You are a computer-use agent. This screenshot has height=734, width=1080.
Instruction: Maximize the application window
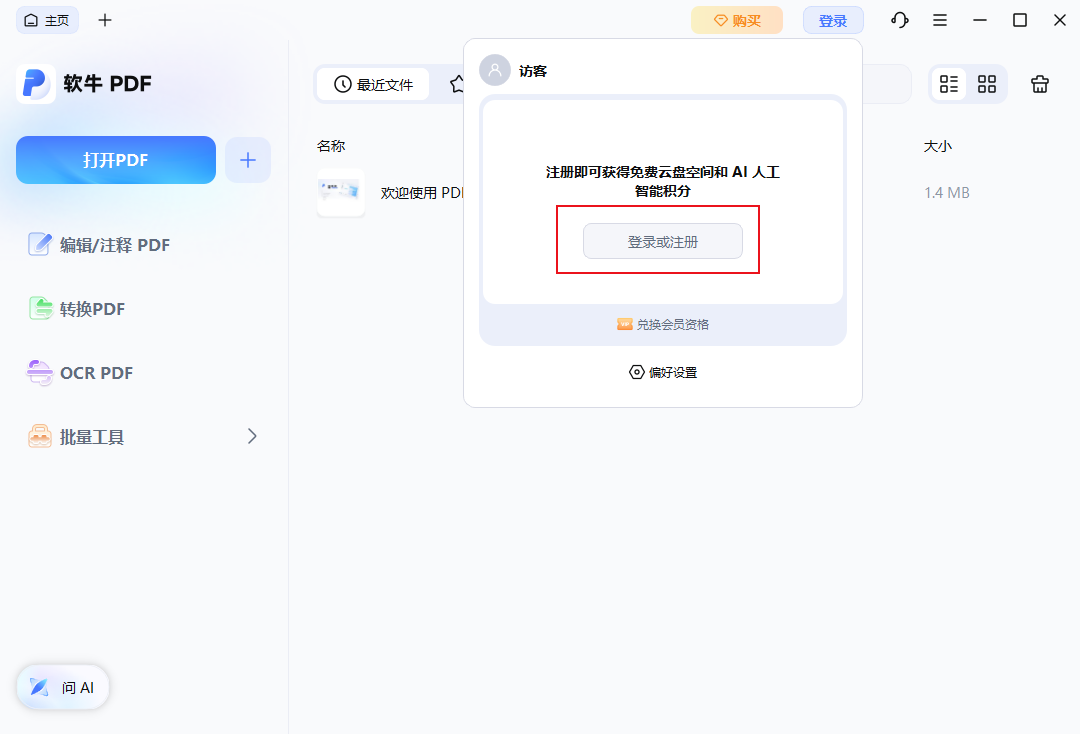click(1019, 20)
